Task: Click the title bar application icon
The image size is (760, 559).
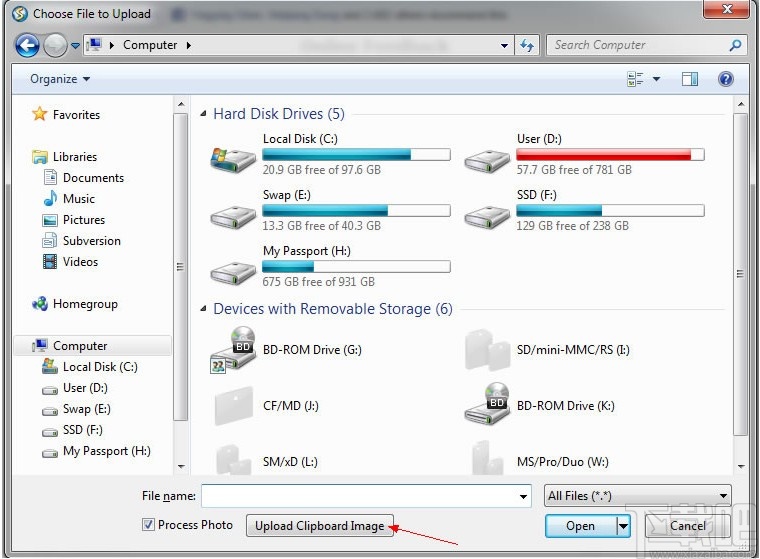Action: (x=19, y=14)
